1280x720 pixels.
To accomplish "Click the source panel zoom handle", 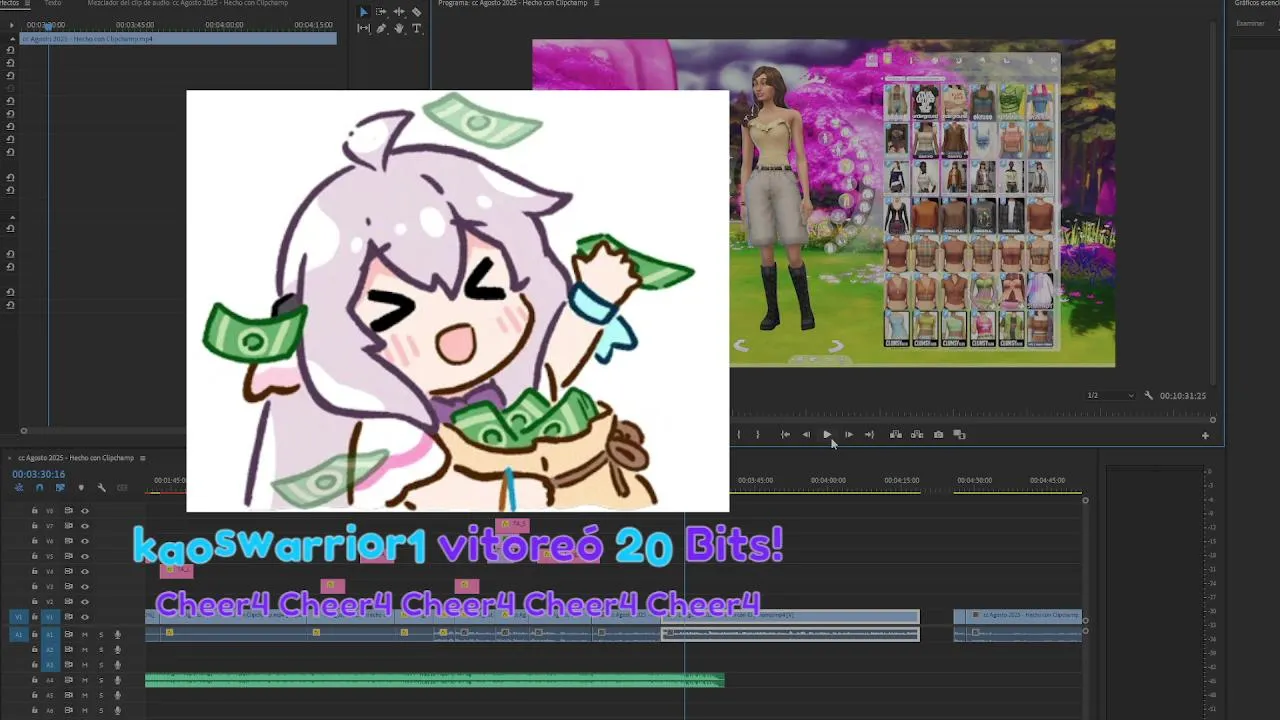I will tap(23, 431).
